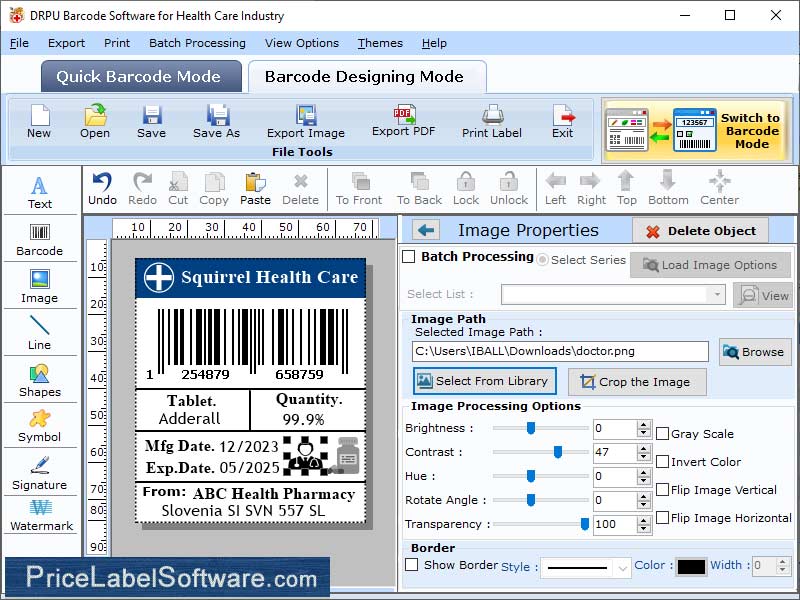
Task: Paste from clipboard
Action: (x=255, y=189)
